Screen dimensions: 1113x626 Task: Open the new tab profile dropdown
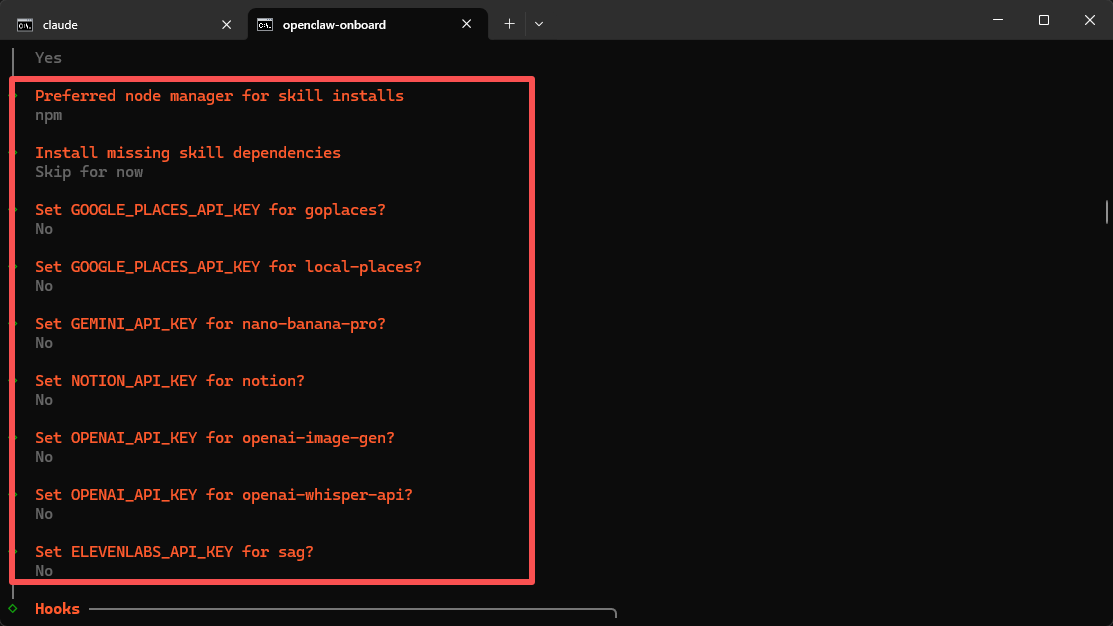point(539,24)
